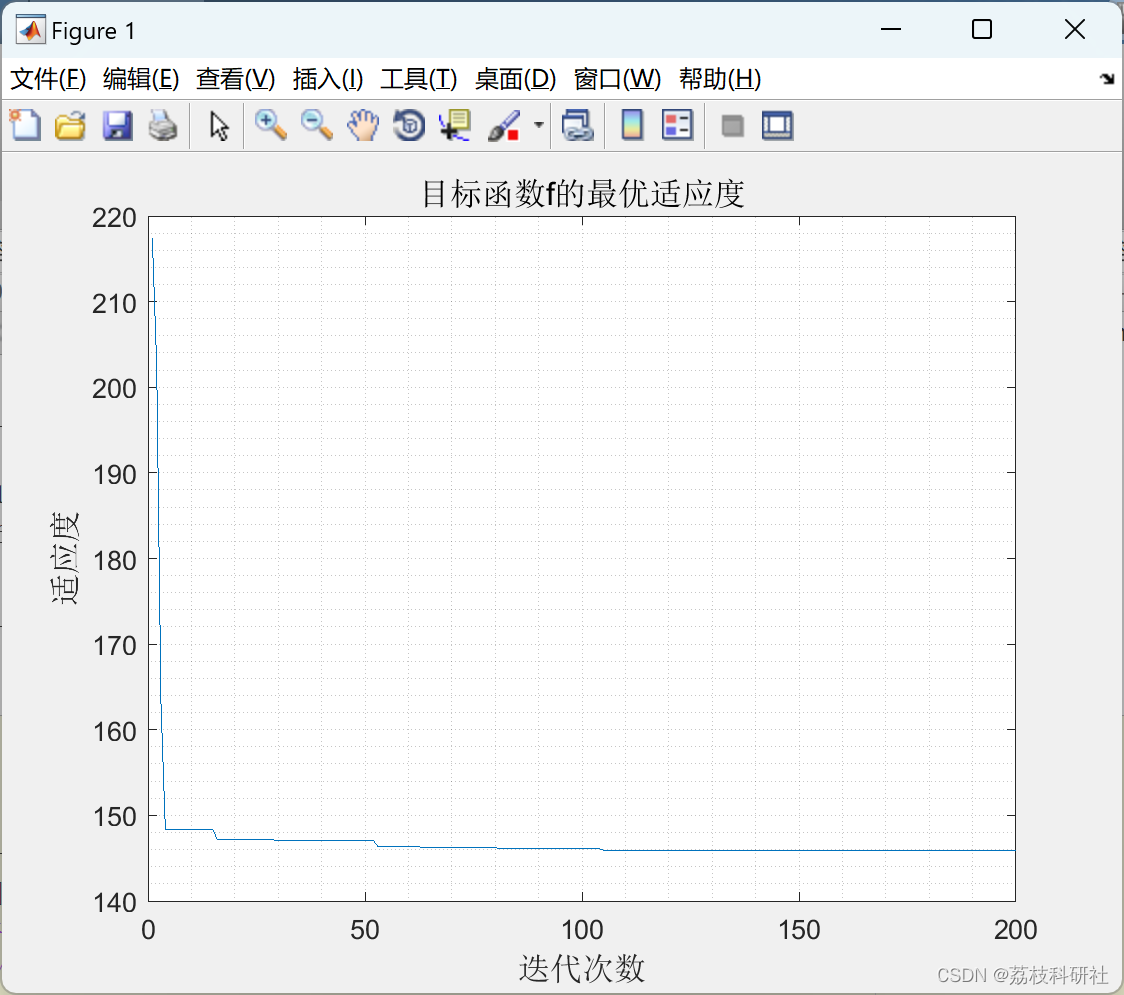
Task: Click the Link Plot icon
Action: tap(578, 125)
